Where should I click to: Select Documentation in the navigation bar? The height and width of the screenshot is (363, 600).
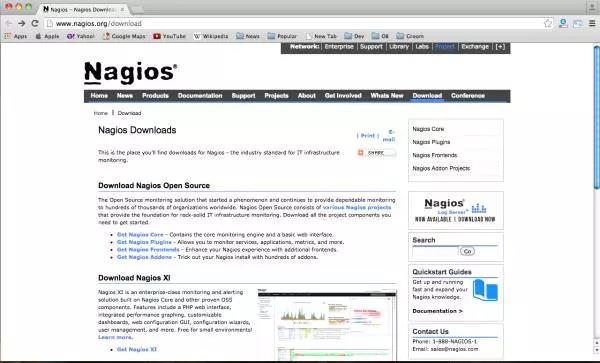tap(200, 96)
